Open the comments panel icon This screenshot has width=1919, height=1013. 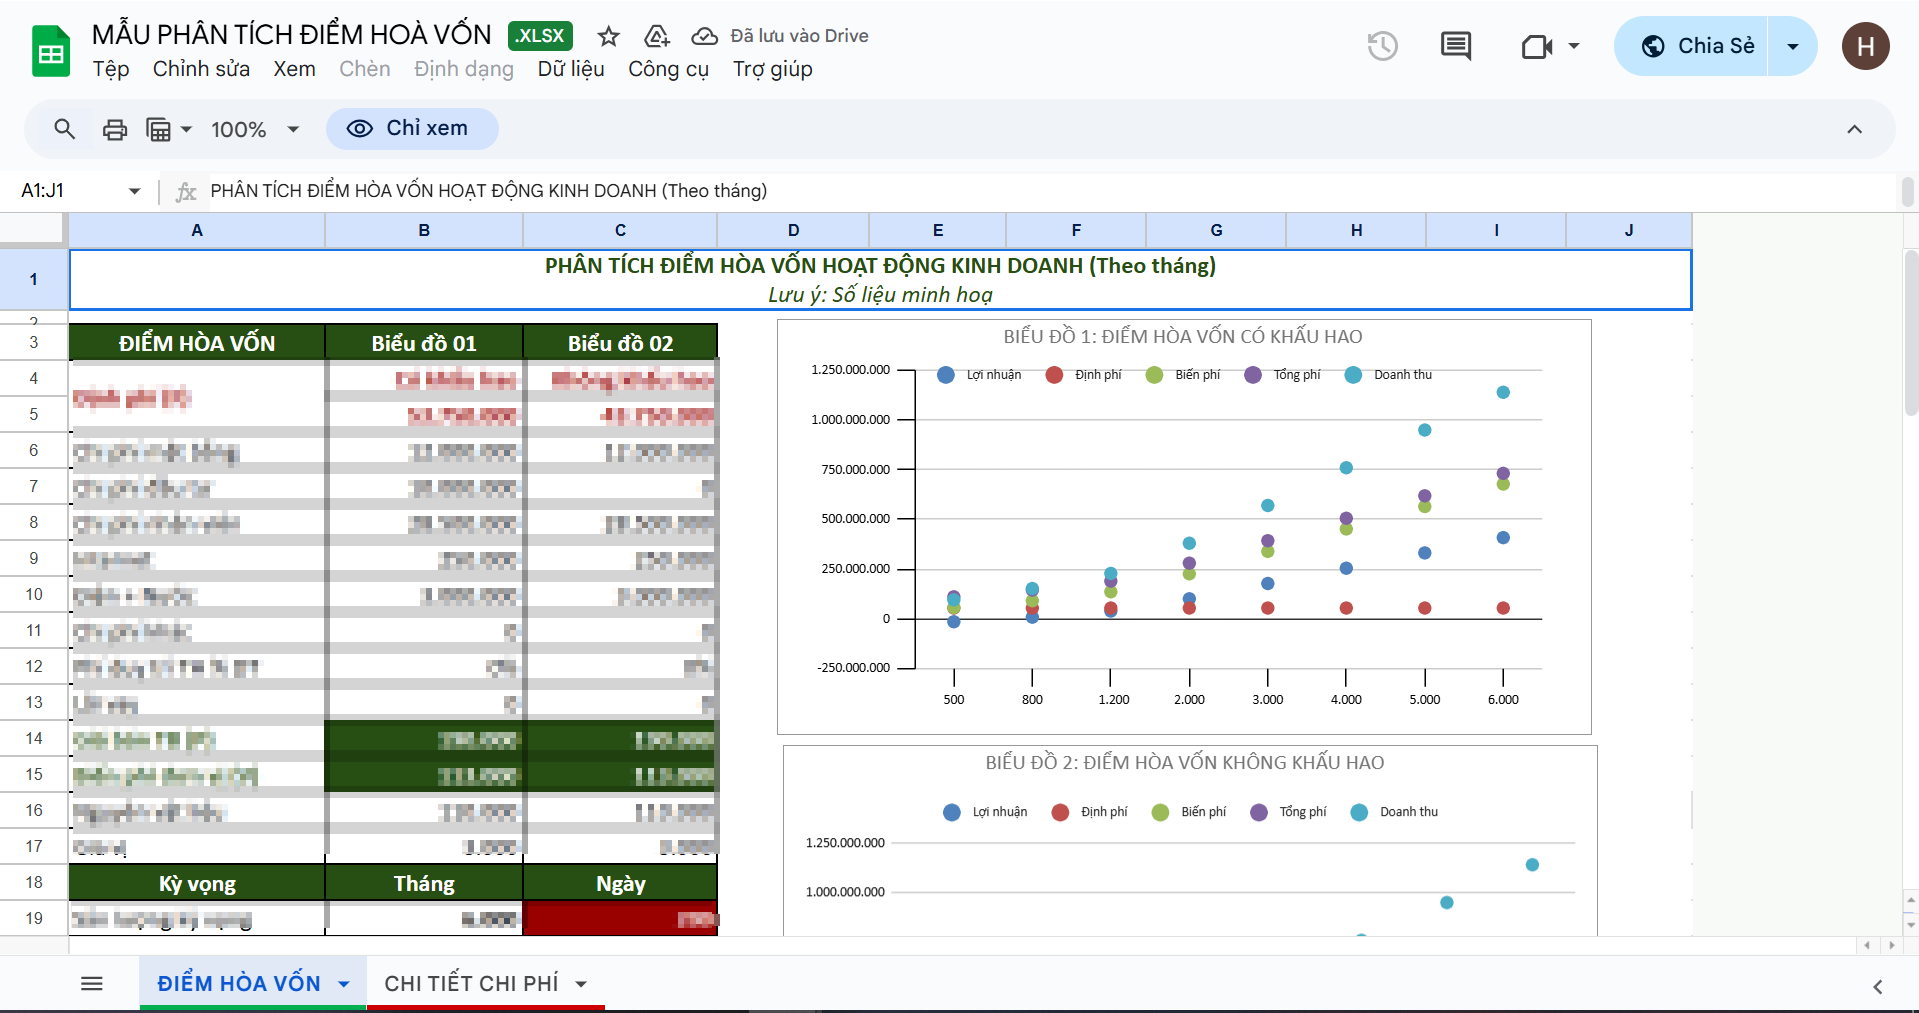click(1455, 46)
